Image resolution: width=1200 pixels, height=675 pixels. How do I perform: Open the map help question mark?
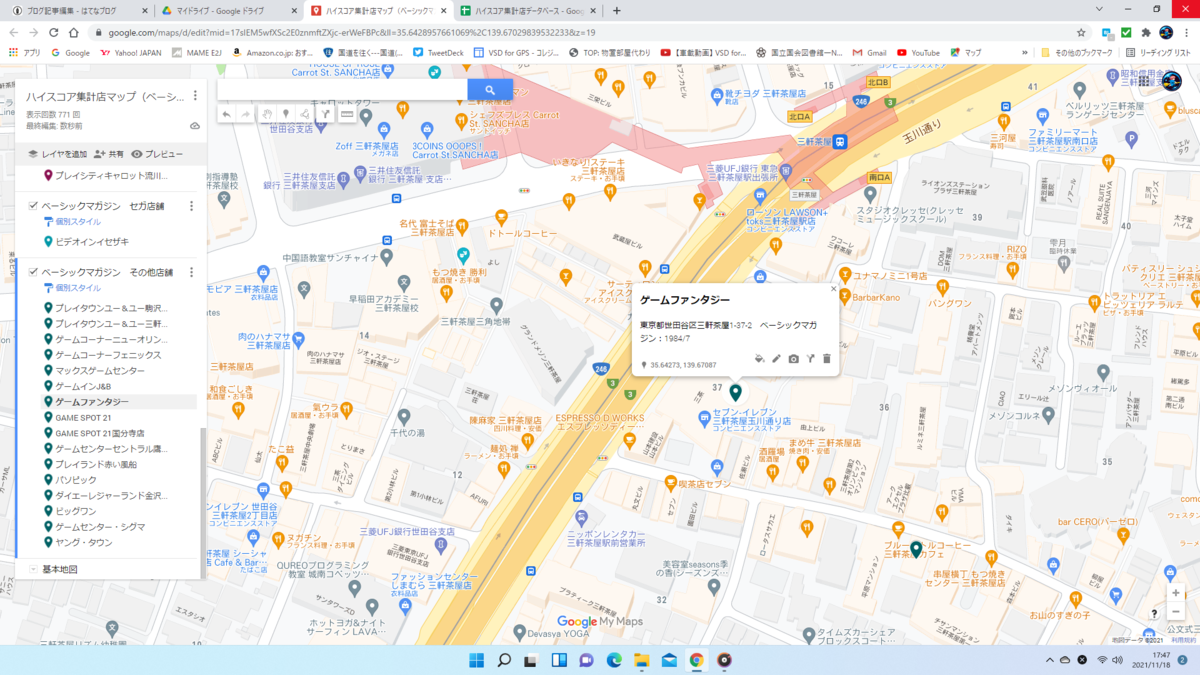click(x=1154, y=614)
